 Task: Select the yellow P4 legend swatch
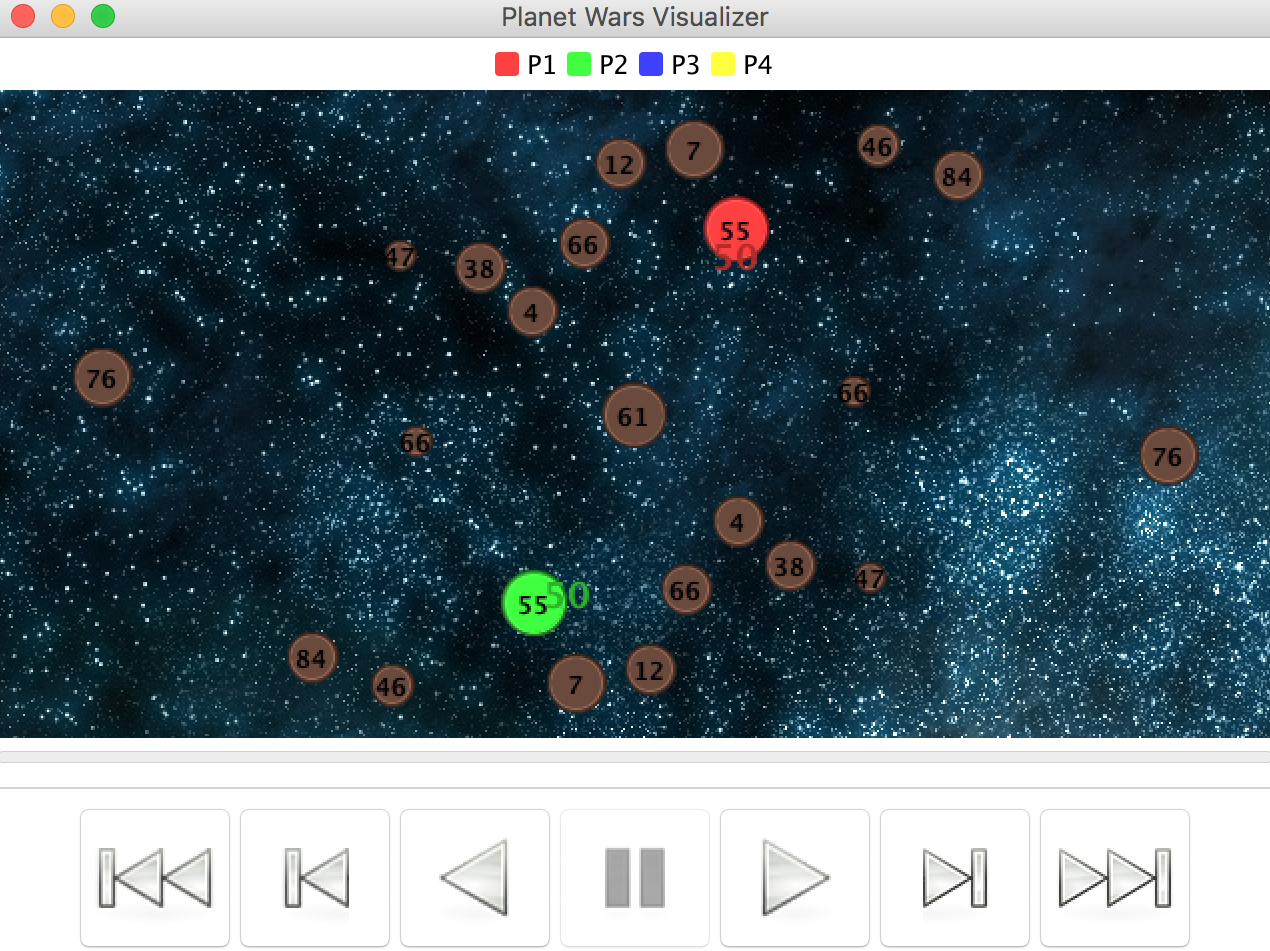tap(723, 65)
